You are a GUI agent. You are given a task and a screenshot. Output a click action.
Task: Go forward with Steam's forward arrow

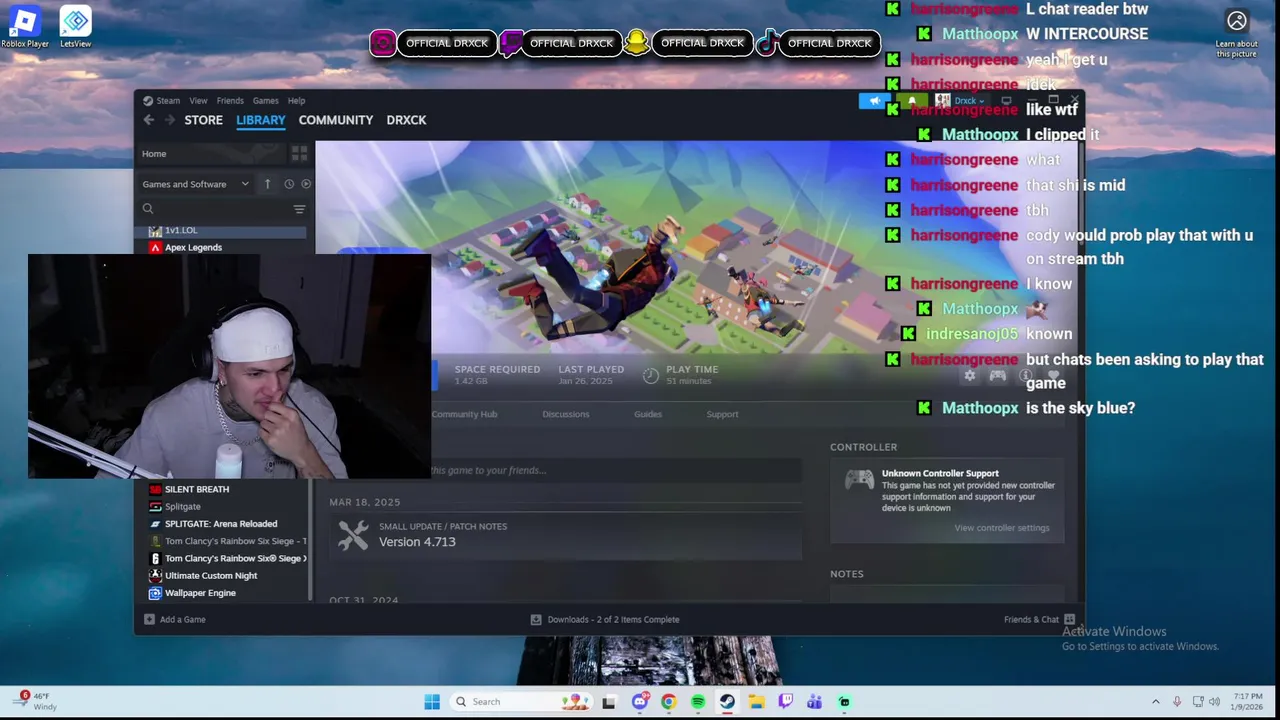(x=169, y=120)
